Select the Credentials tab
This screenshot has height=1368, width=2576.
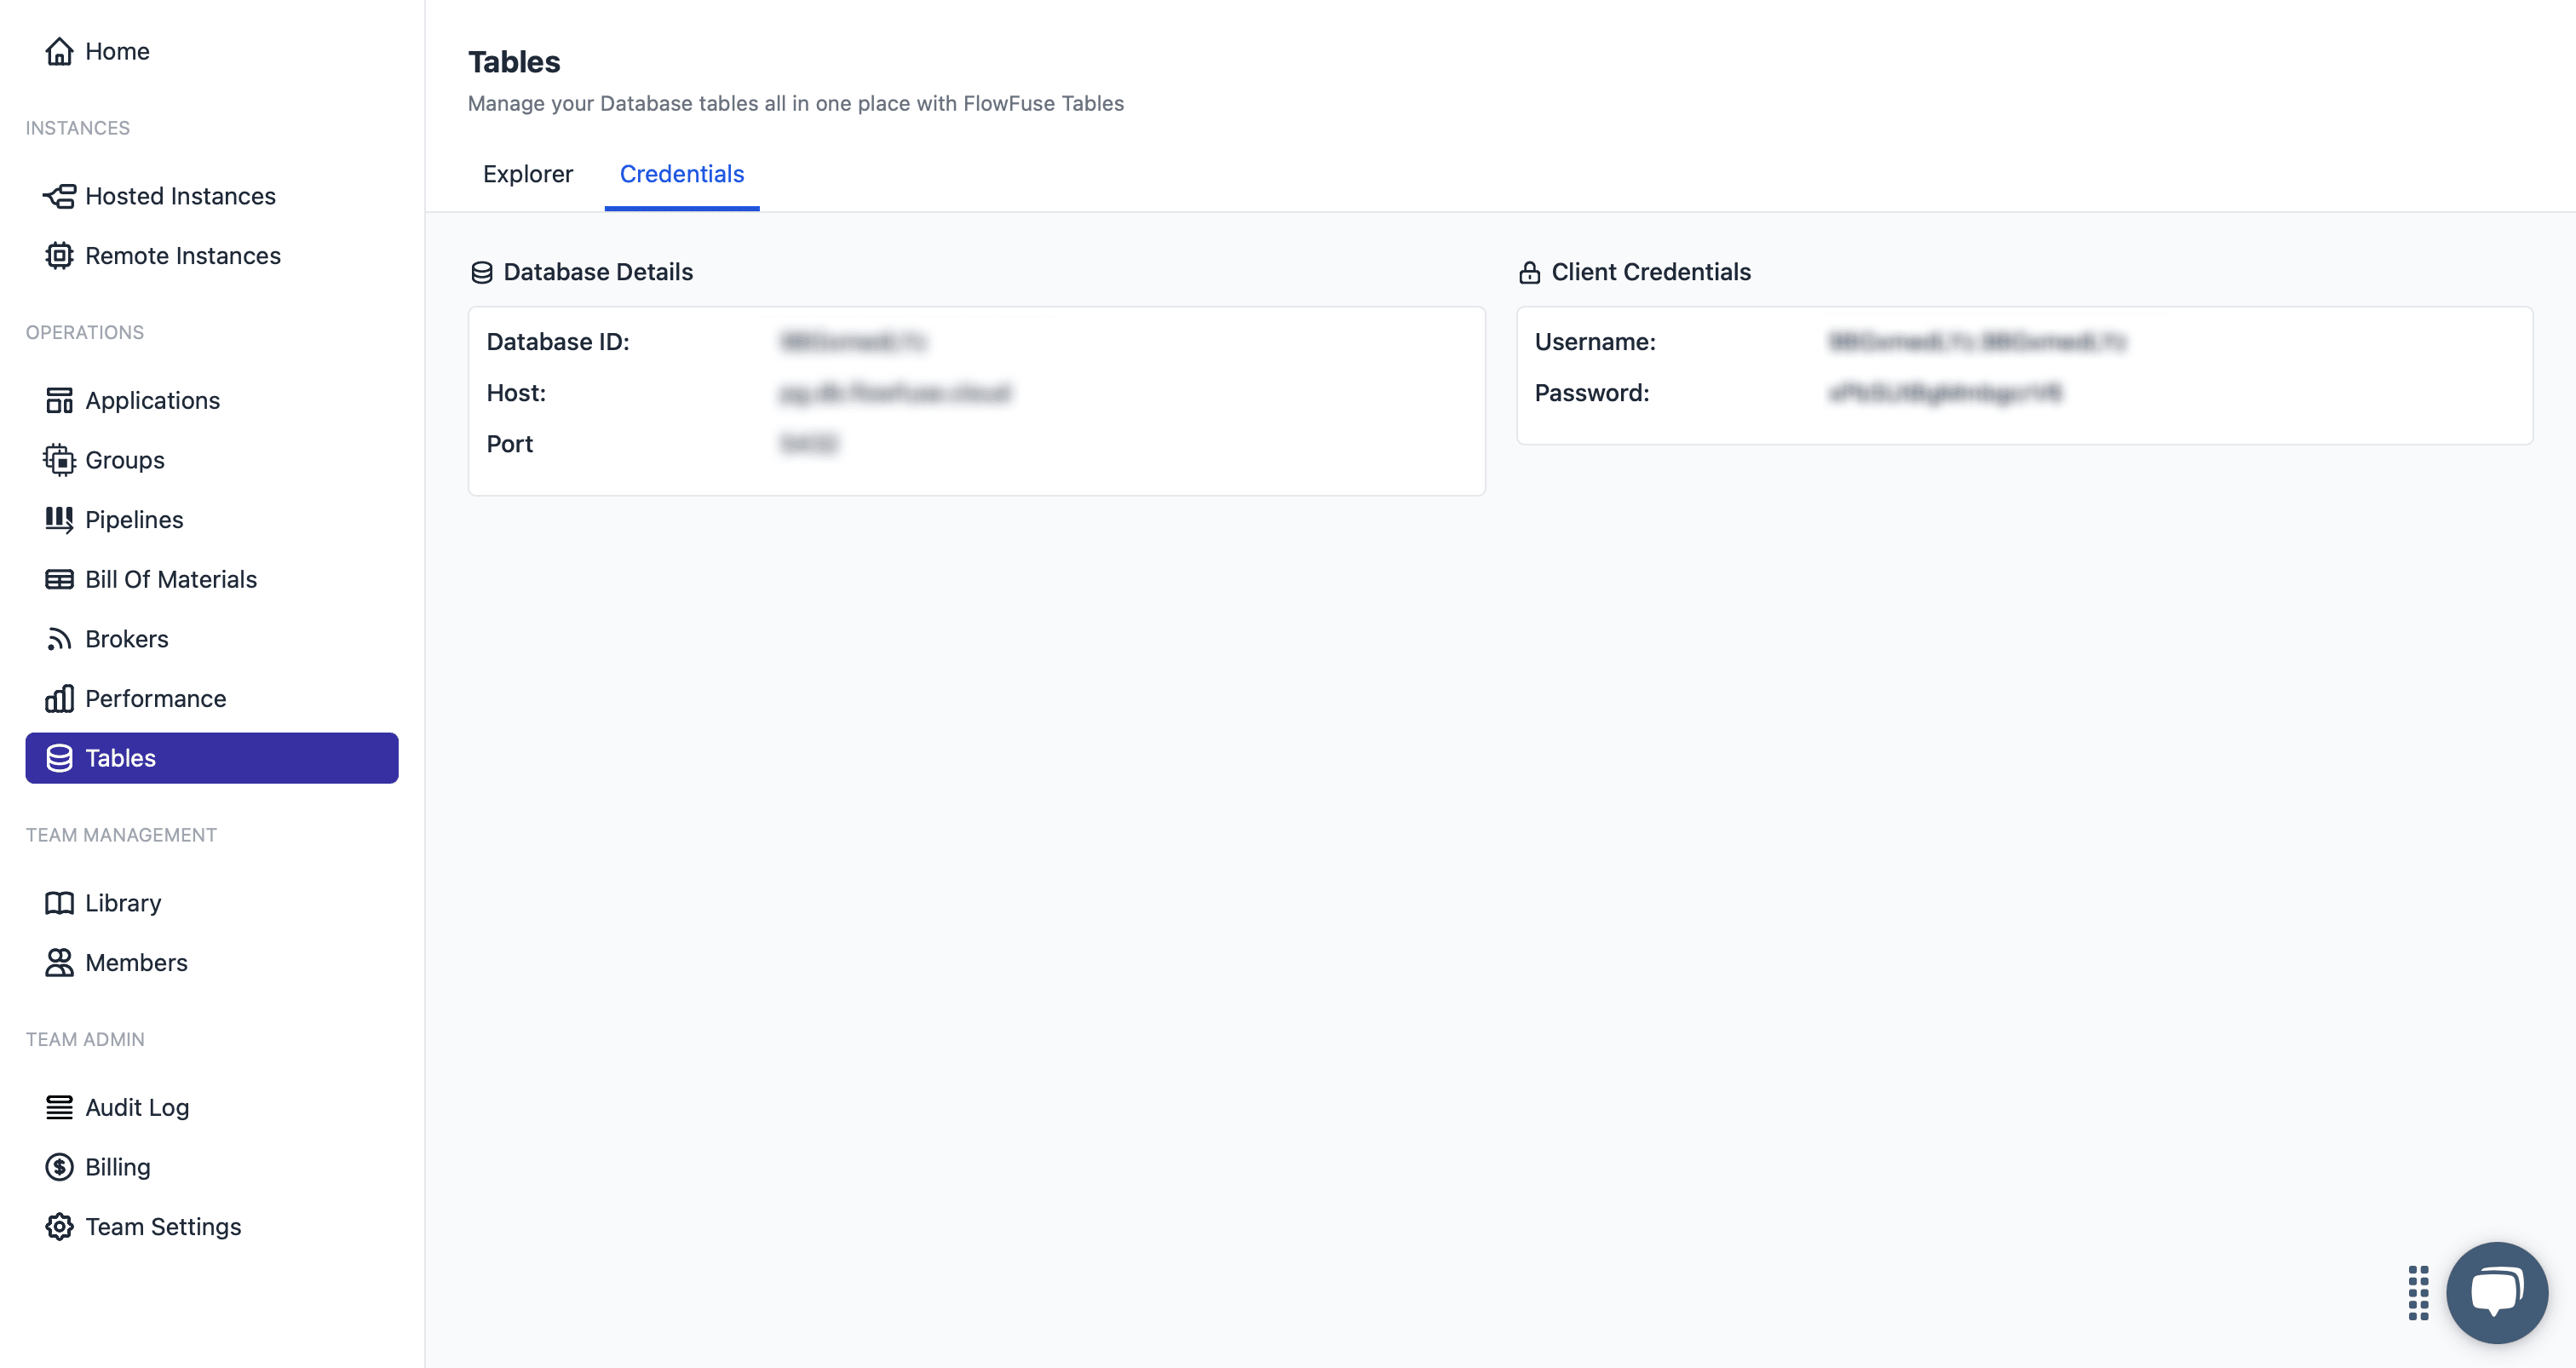click(x=681, y=174)
